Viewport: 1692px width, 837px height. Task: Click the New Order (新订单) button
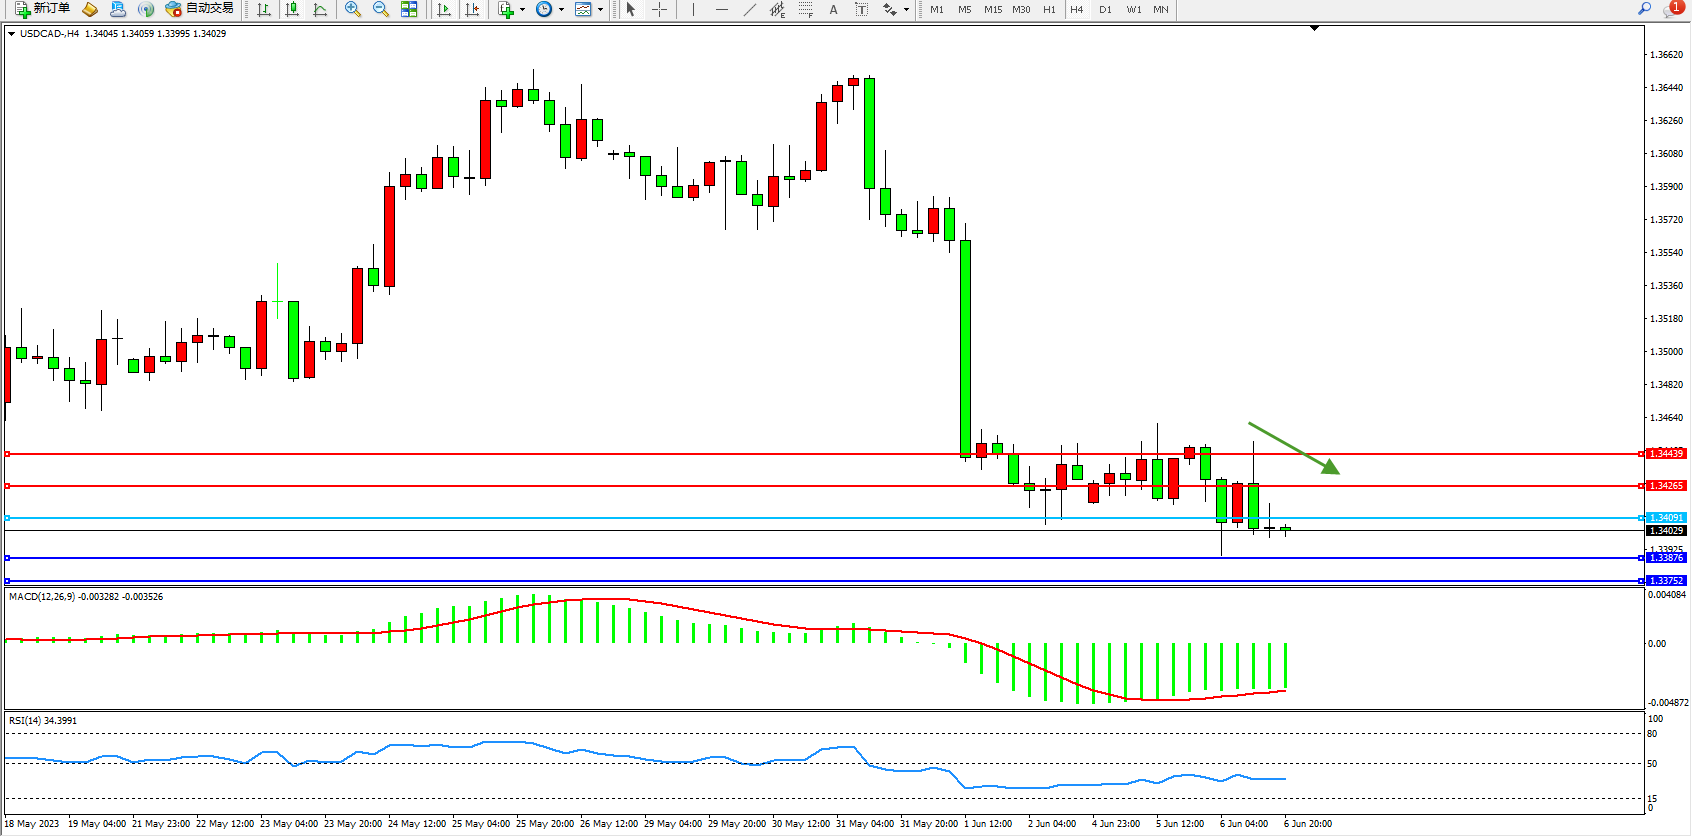(x=42, y=9)
